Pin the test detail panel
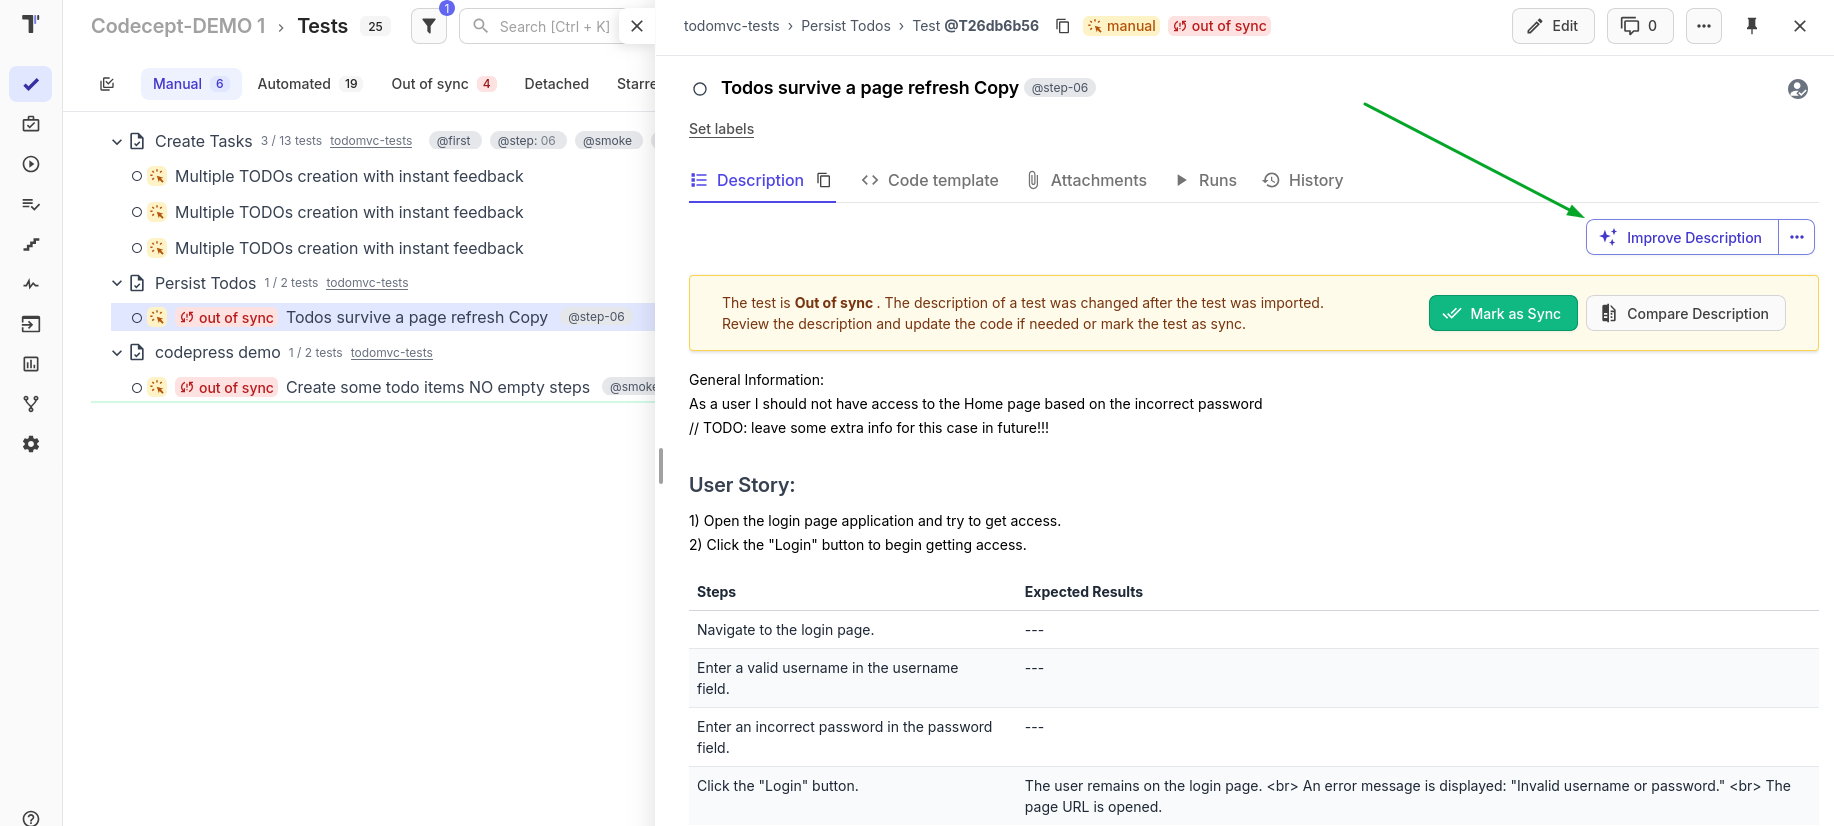 tap(1752, 26)
